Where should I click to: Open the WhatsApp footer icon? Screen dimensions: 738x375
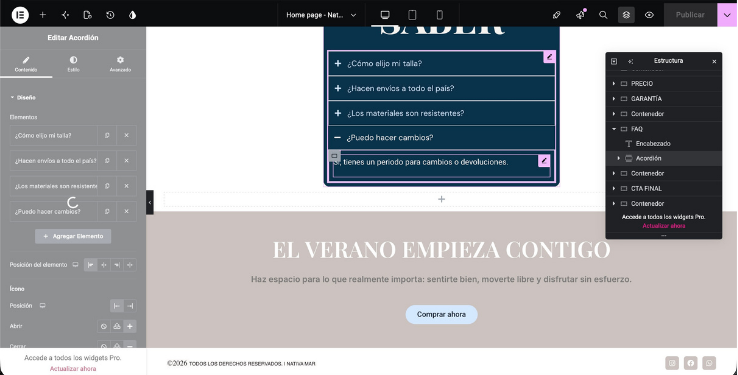709,363
